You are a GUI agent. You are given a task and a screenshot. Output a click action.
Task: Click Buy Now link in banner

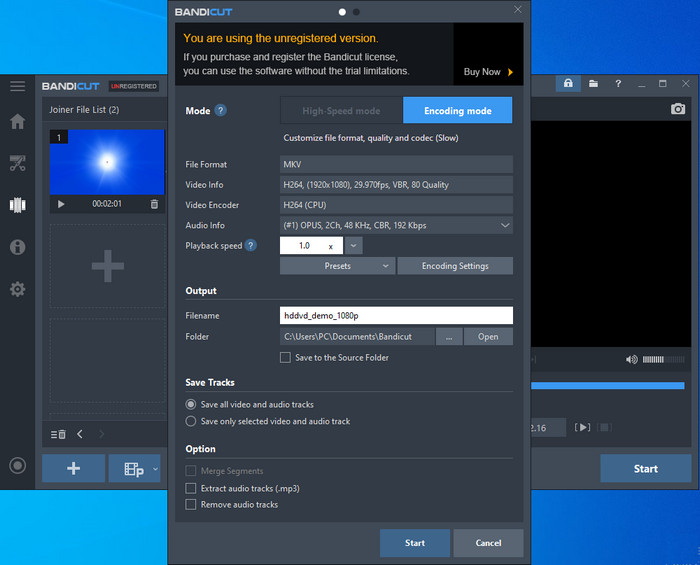[x=488, y=72]
